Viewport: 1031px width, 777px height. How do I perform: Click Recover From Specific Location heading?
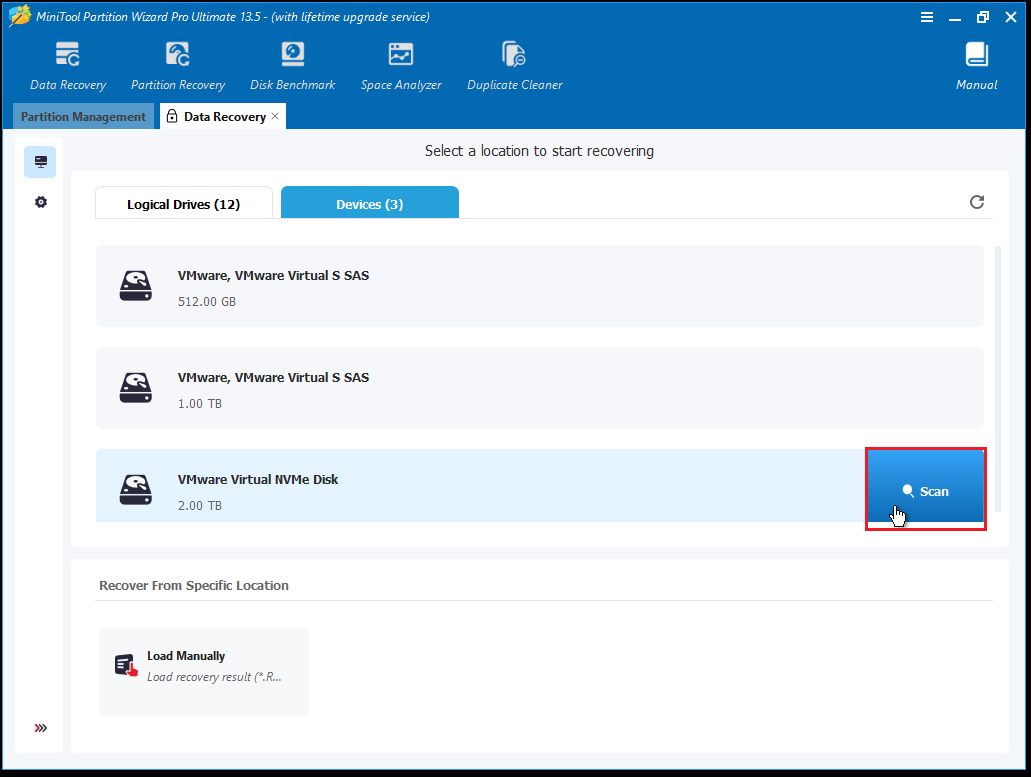[x=194, y=585]
